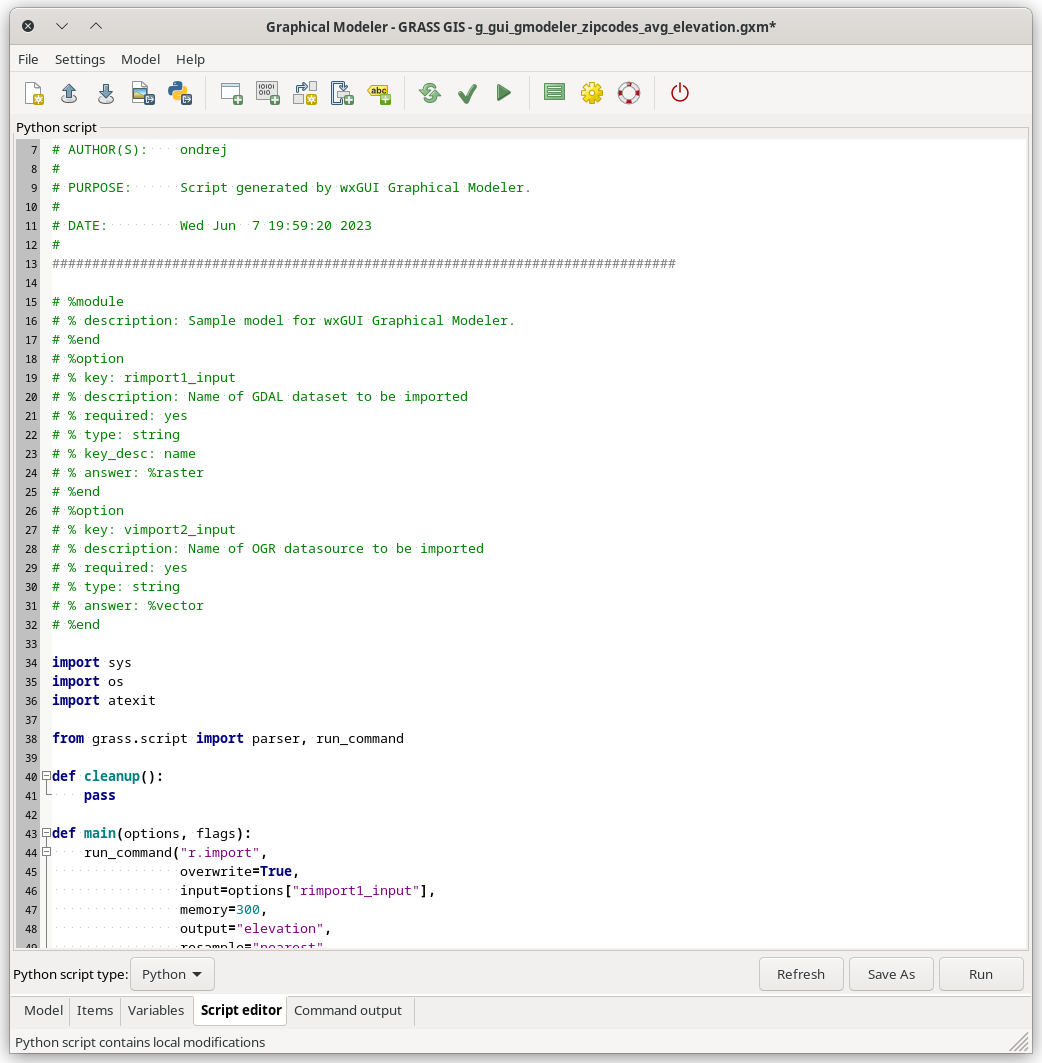Switch to the Command output tab
Viewport: 1042px width, 1063px height.
348,1010
